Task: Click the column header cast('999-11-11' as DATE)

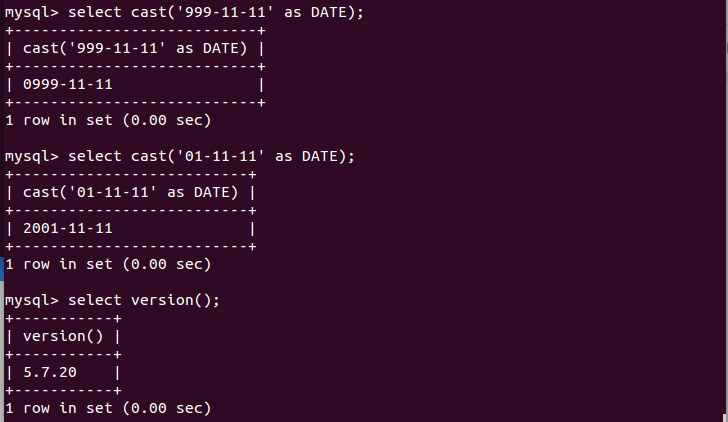Action: click(x=135, y=48)
